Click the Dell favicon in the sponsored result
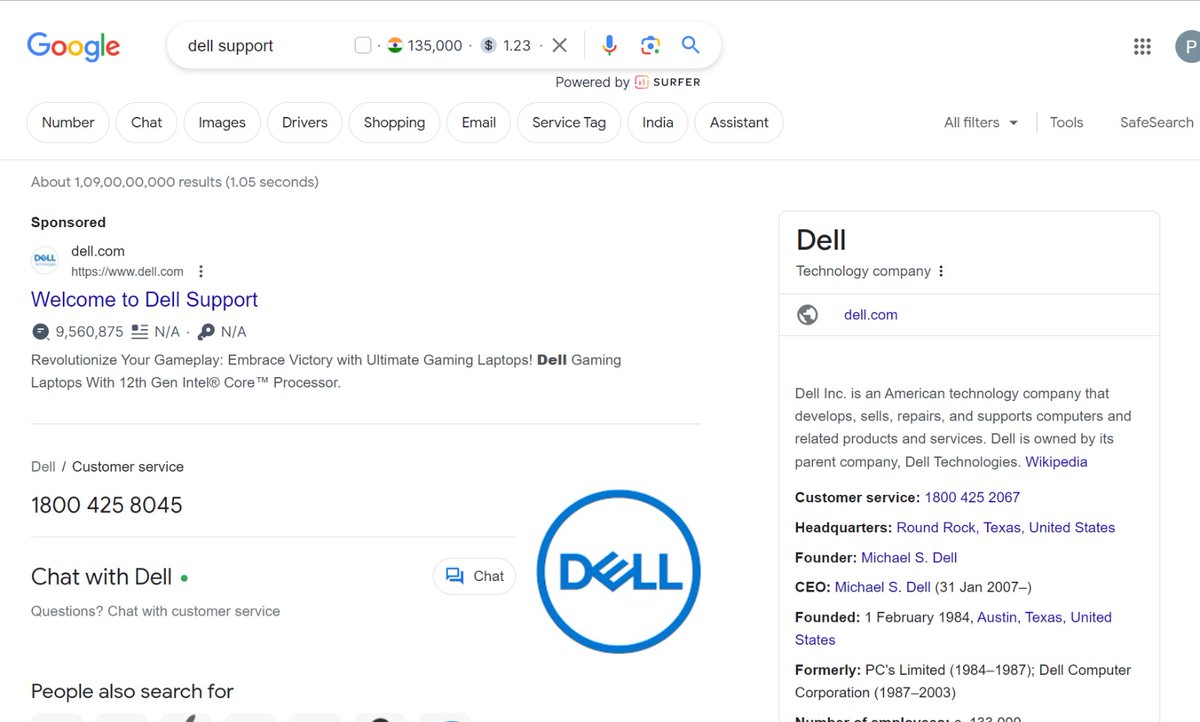 (x=45, y=260)
